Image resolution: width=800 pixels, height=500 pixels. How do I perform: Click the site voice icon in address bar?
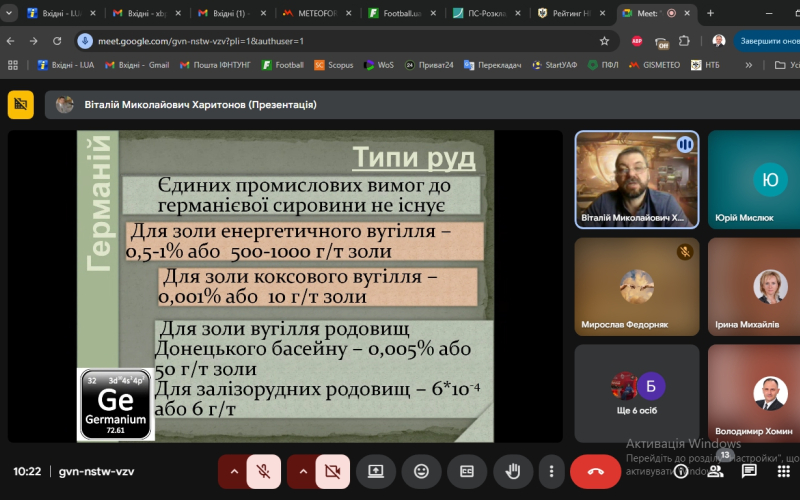(x=85, y=41)
